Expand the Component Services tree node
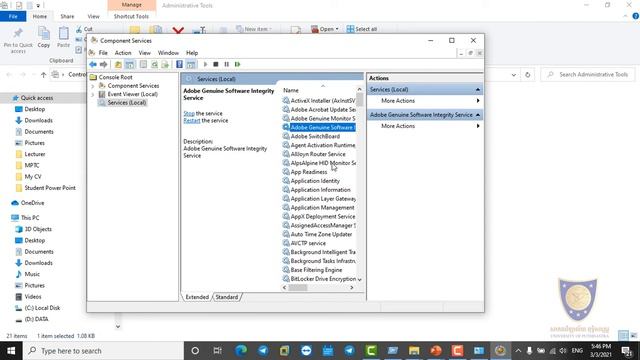The width and height of the screenshot is (640, 360). point(93,86)
